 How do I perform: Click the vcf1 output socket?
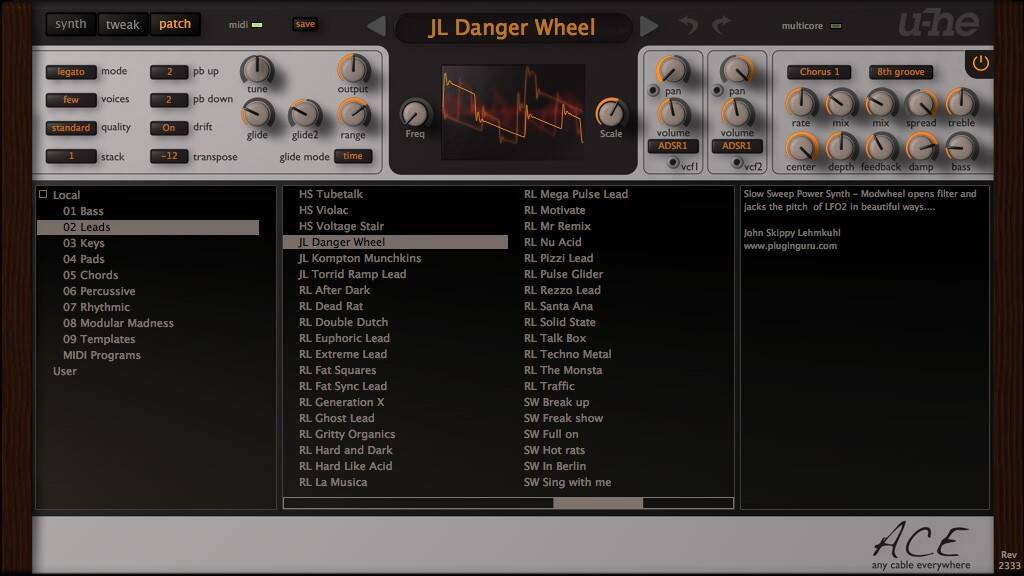point(673,163)
